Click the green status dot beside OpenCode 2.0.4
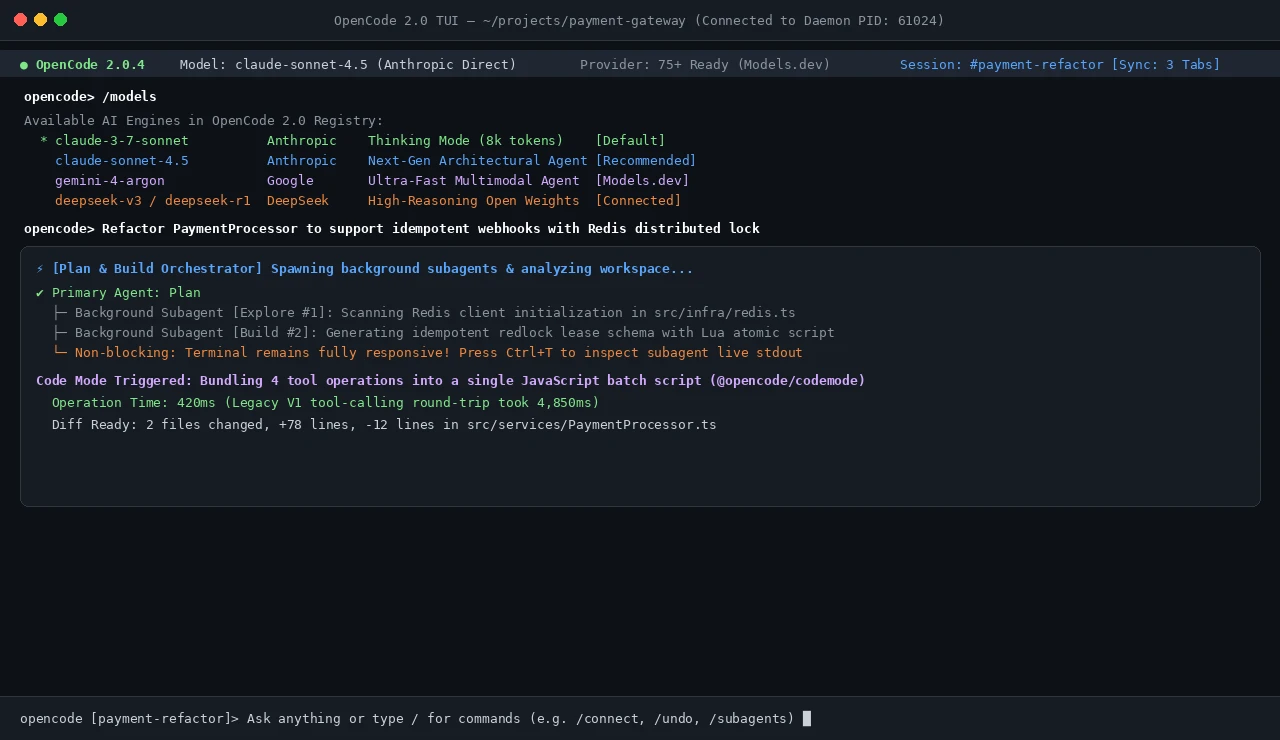Viewport: 1280px width, 740px height. (24, 65)
